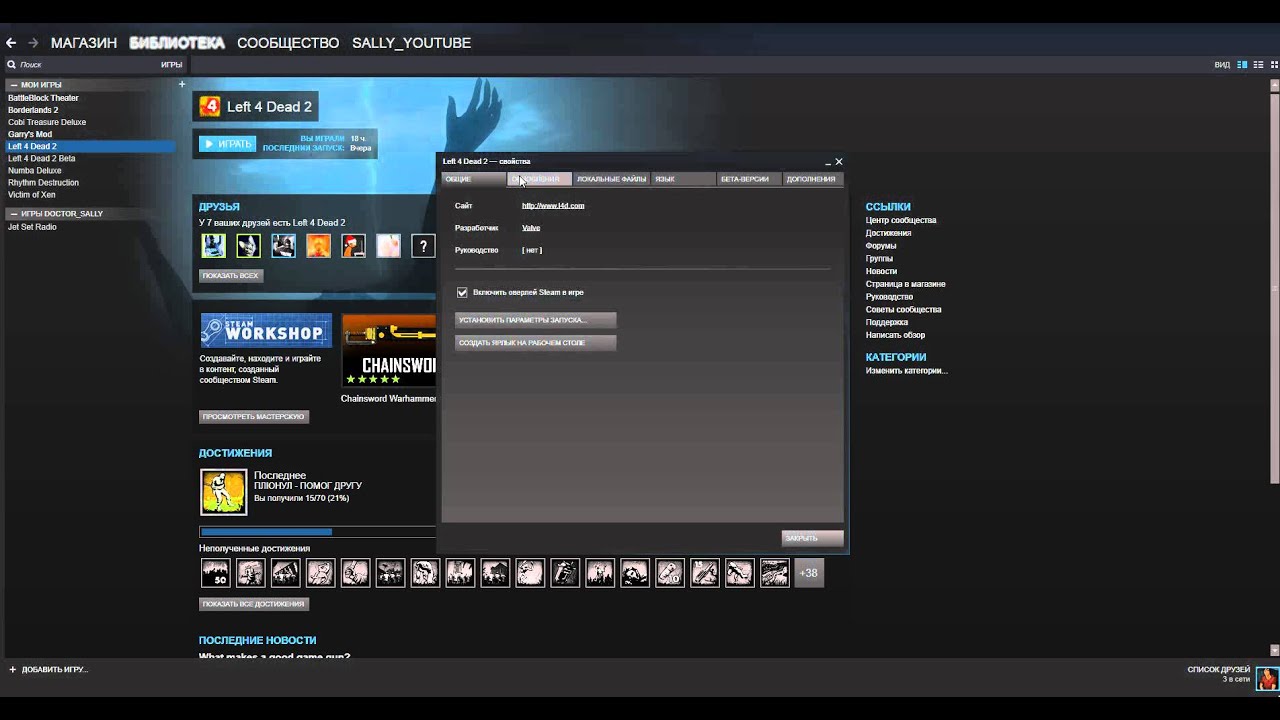
Task: Open the Valve developer link
Action: (x=531, y=228)
